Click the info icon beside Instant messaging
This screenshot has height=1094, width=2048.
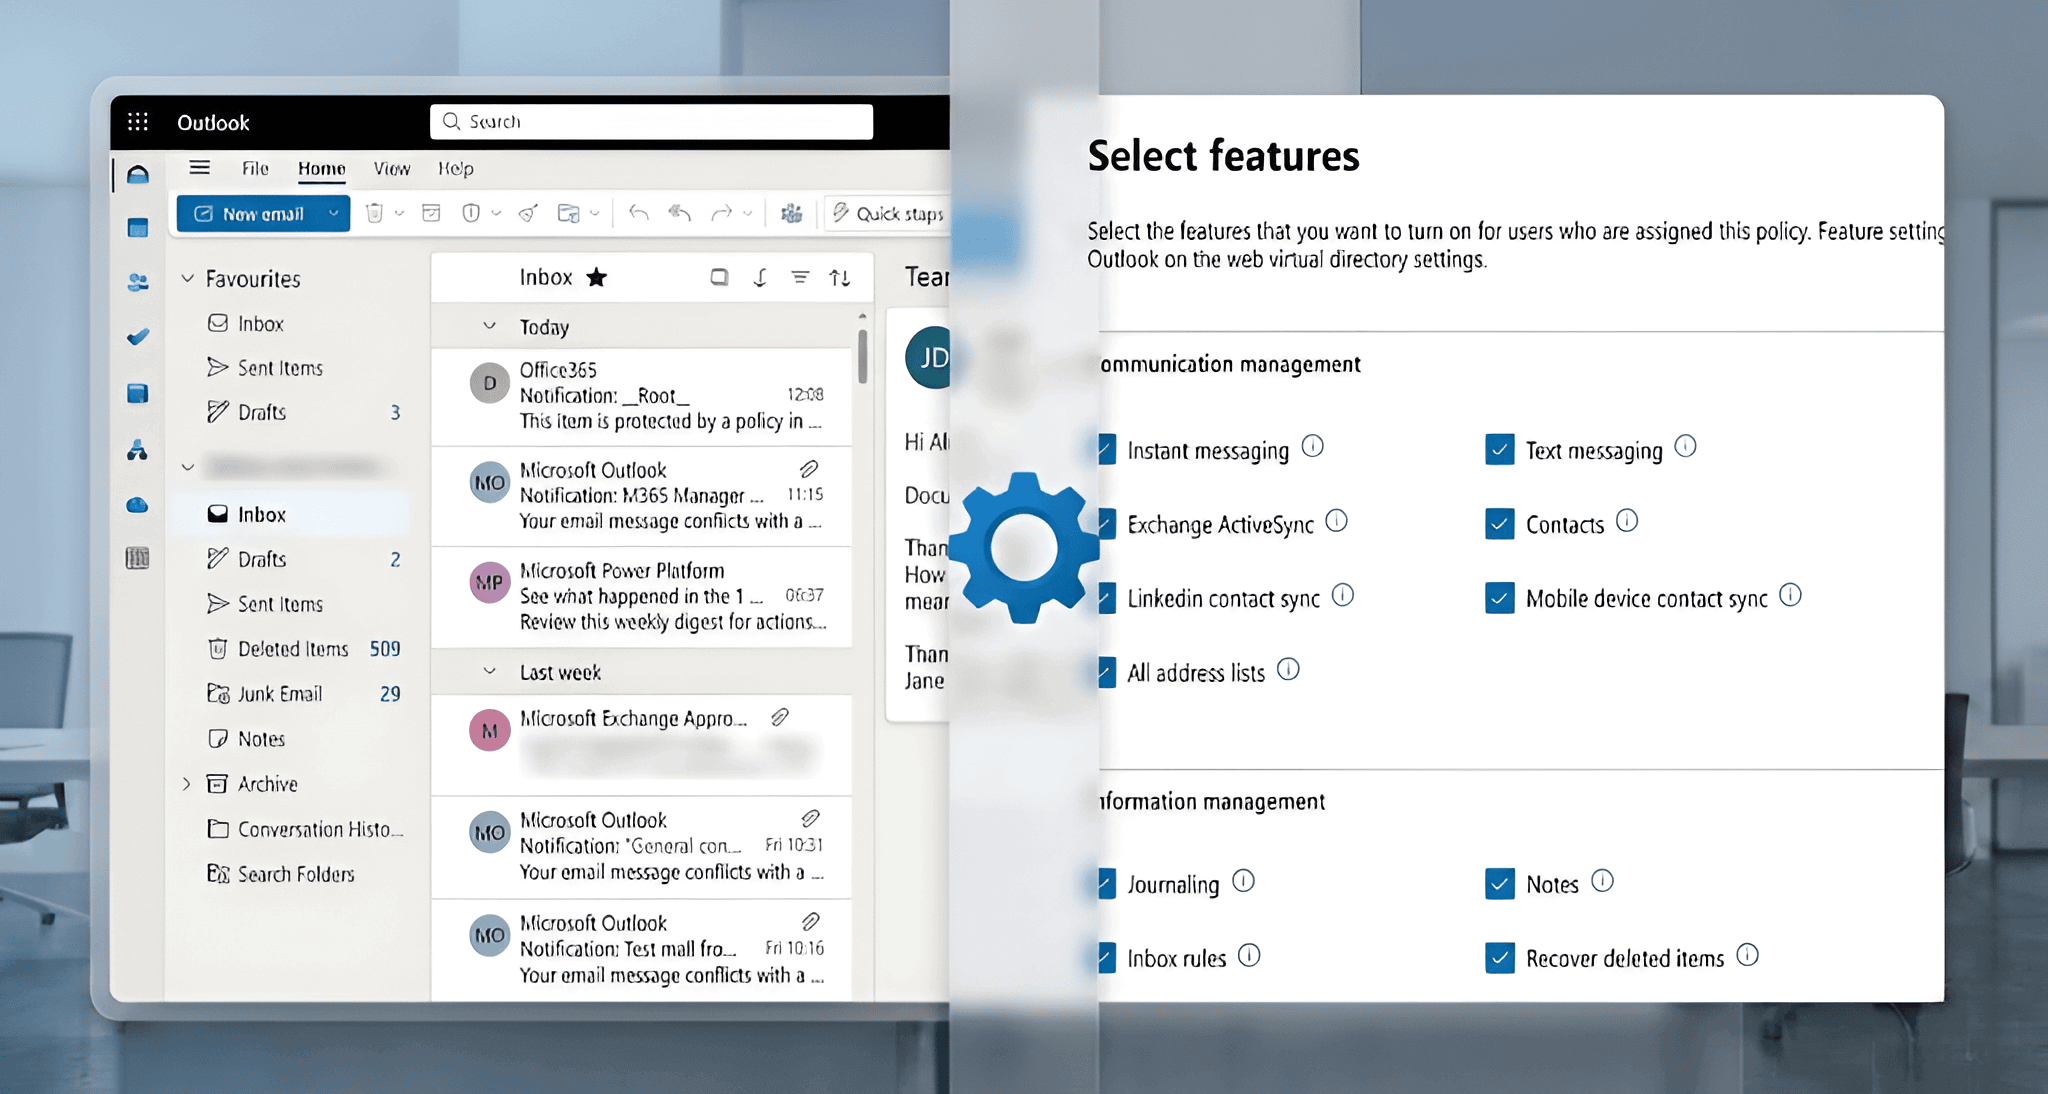click(1313, 446)
